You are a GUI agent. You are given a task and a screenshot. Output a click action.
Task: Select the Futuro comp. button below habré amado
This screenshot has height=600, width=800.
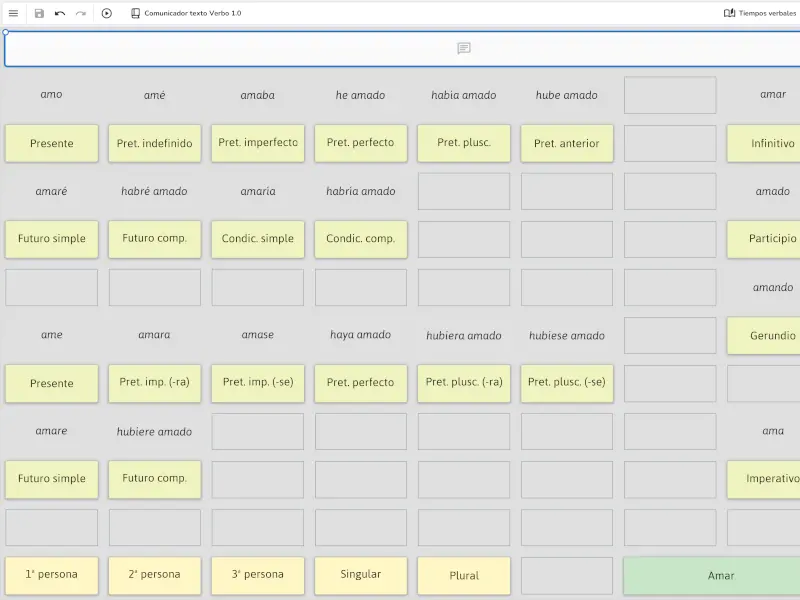coord(154,239)
